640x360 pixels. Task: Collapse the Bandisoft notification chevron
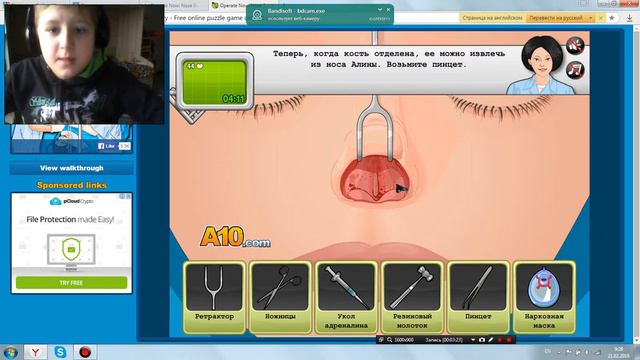pyautogui.click(x=380, y=9)
